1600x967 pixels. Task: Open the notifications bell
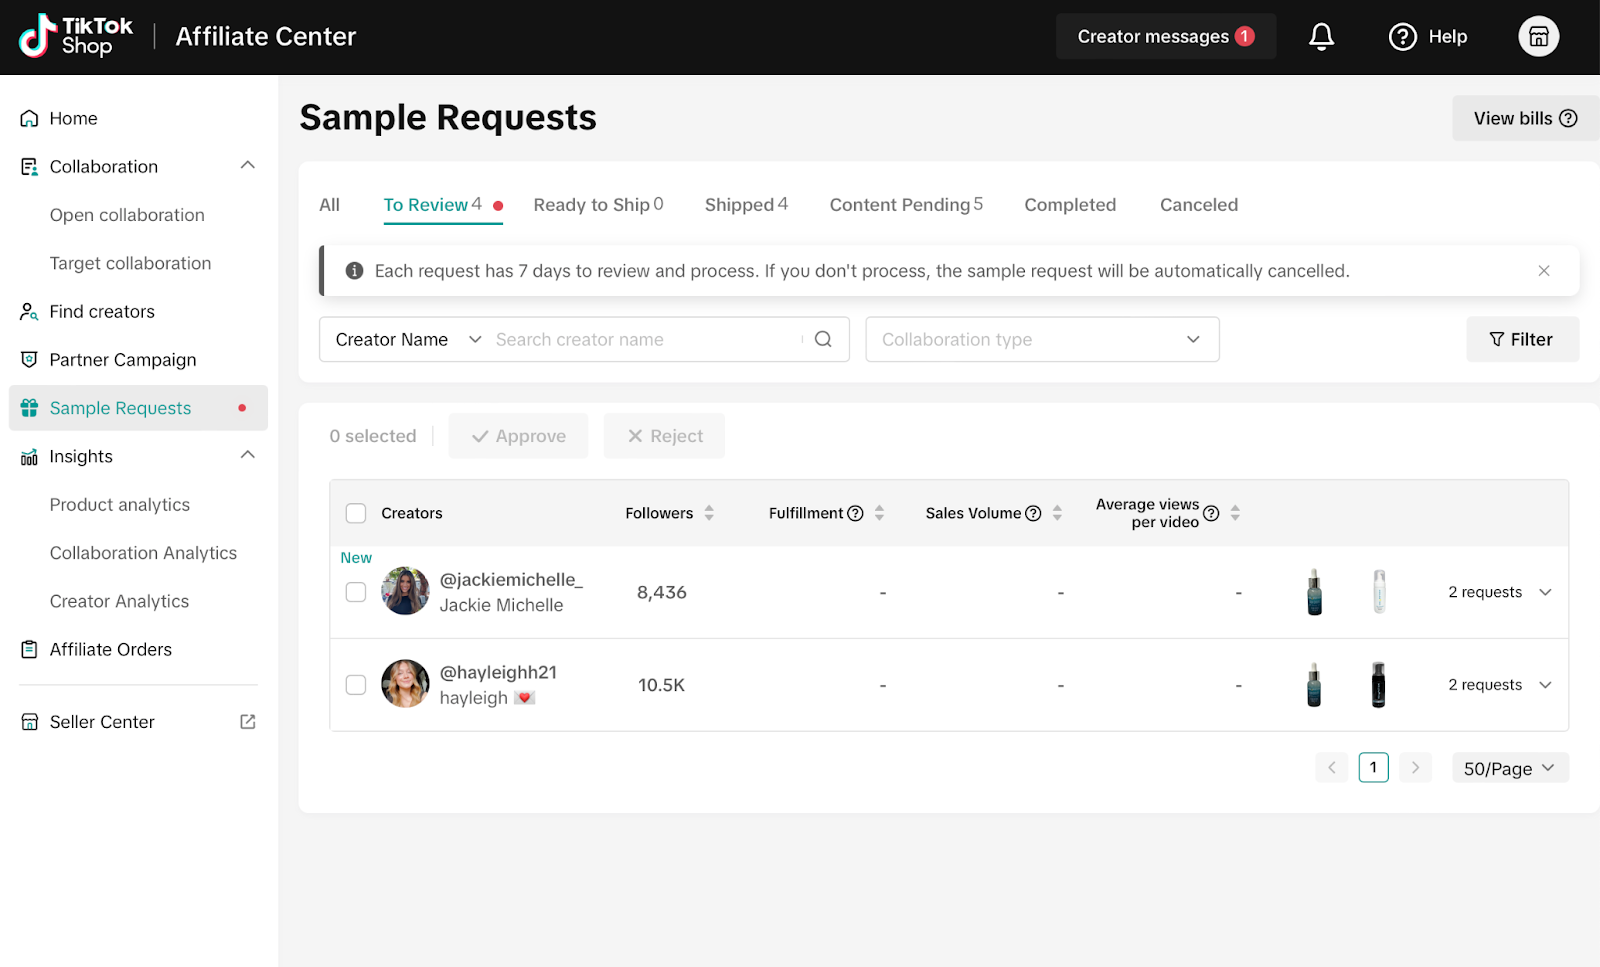[1321, 37]
